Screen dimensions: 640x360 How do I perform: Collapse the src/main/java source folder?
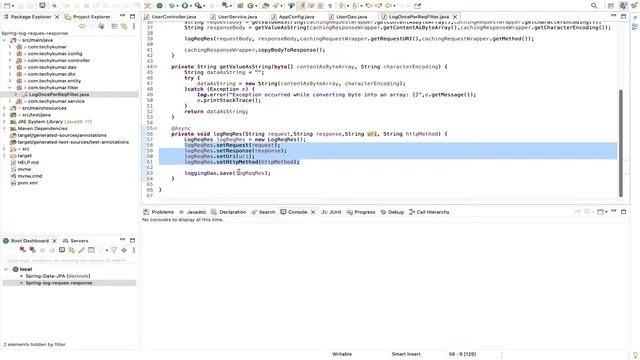point(4,40)
